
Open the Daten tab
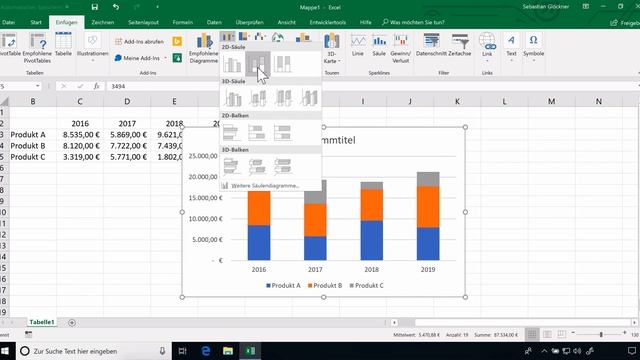click(x=214, y=22)
